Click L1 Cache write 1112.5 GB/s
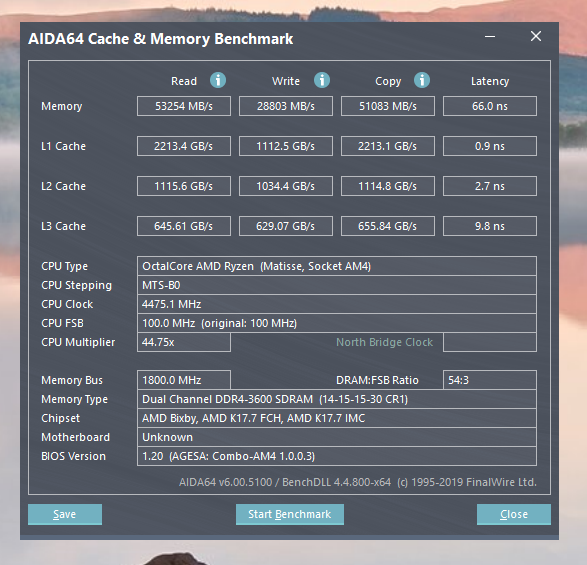Viewport: 587px width, 565px height. (x=286, y=146)
